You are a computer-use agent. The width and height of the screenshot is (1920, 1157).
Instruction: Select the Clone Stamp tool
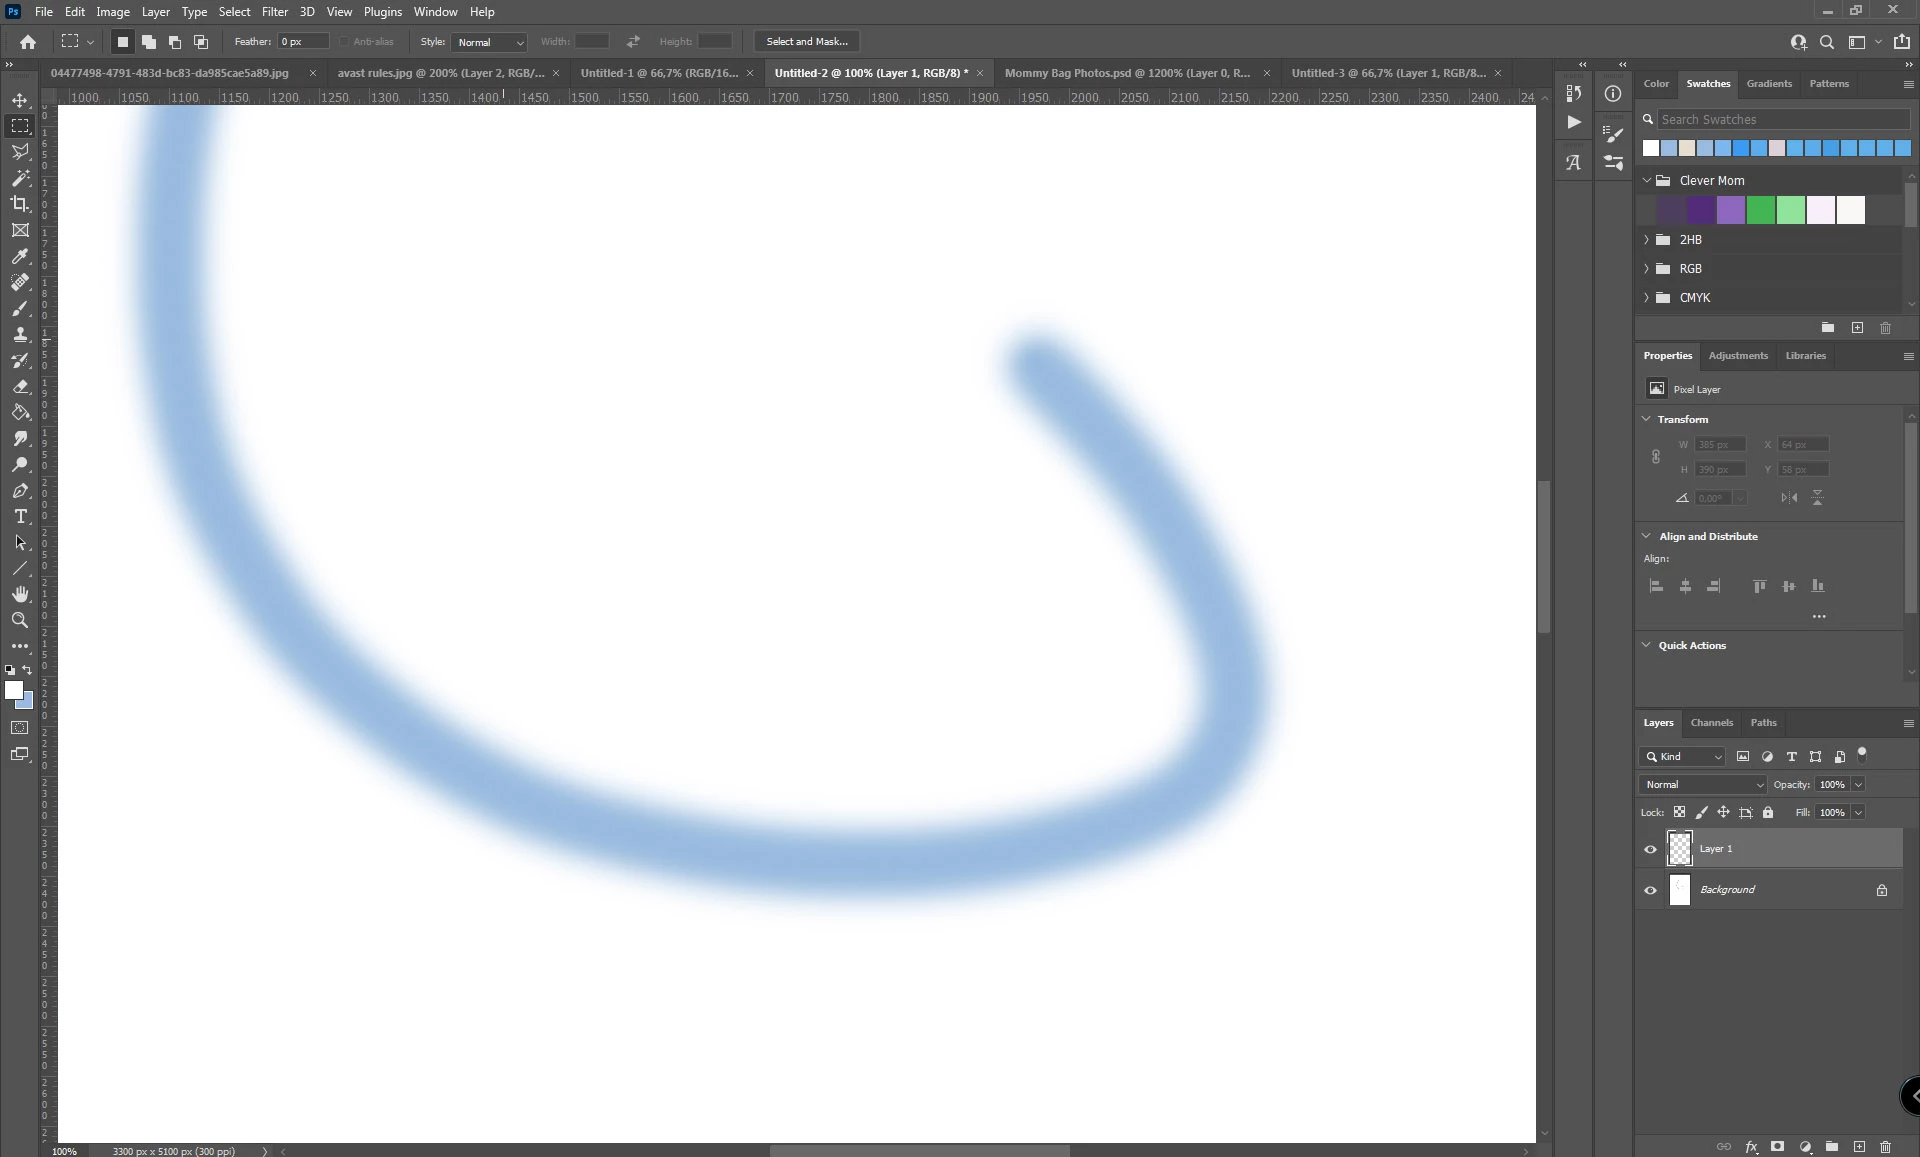pyautogui.click(x=20, y=334)
